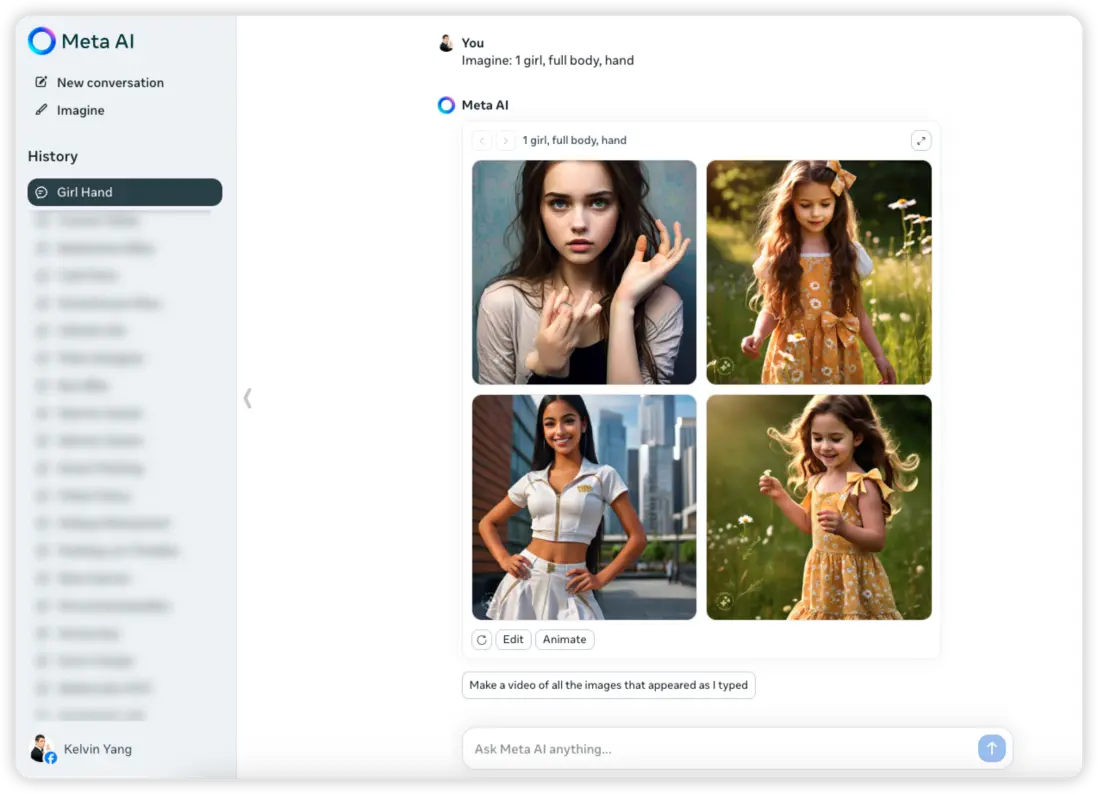Open the Kelvin Yang profile menu
Image resolution: width=1098 pixels, height=794 pixels.
tap(81, 748)
